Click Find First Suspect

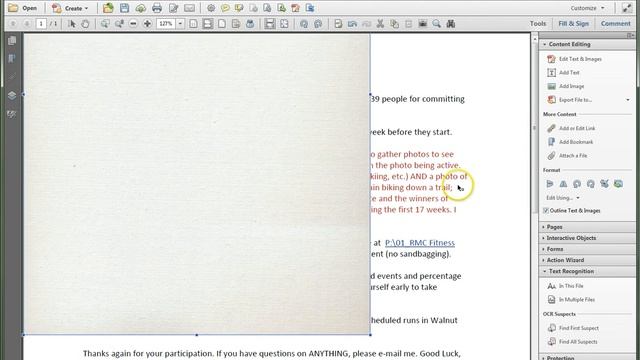(573, 328)
